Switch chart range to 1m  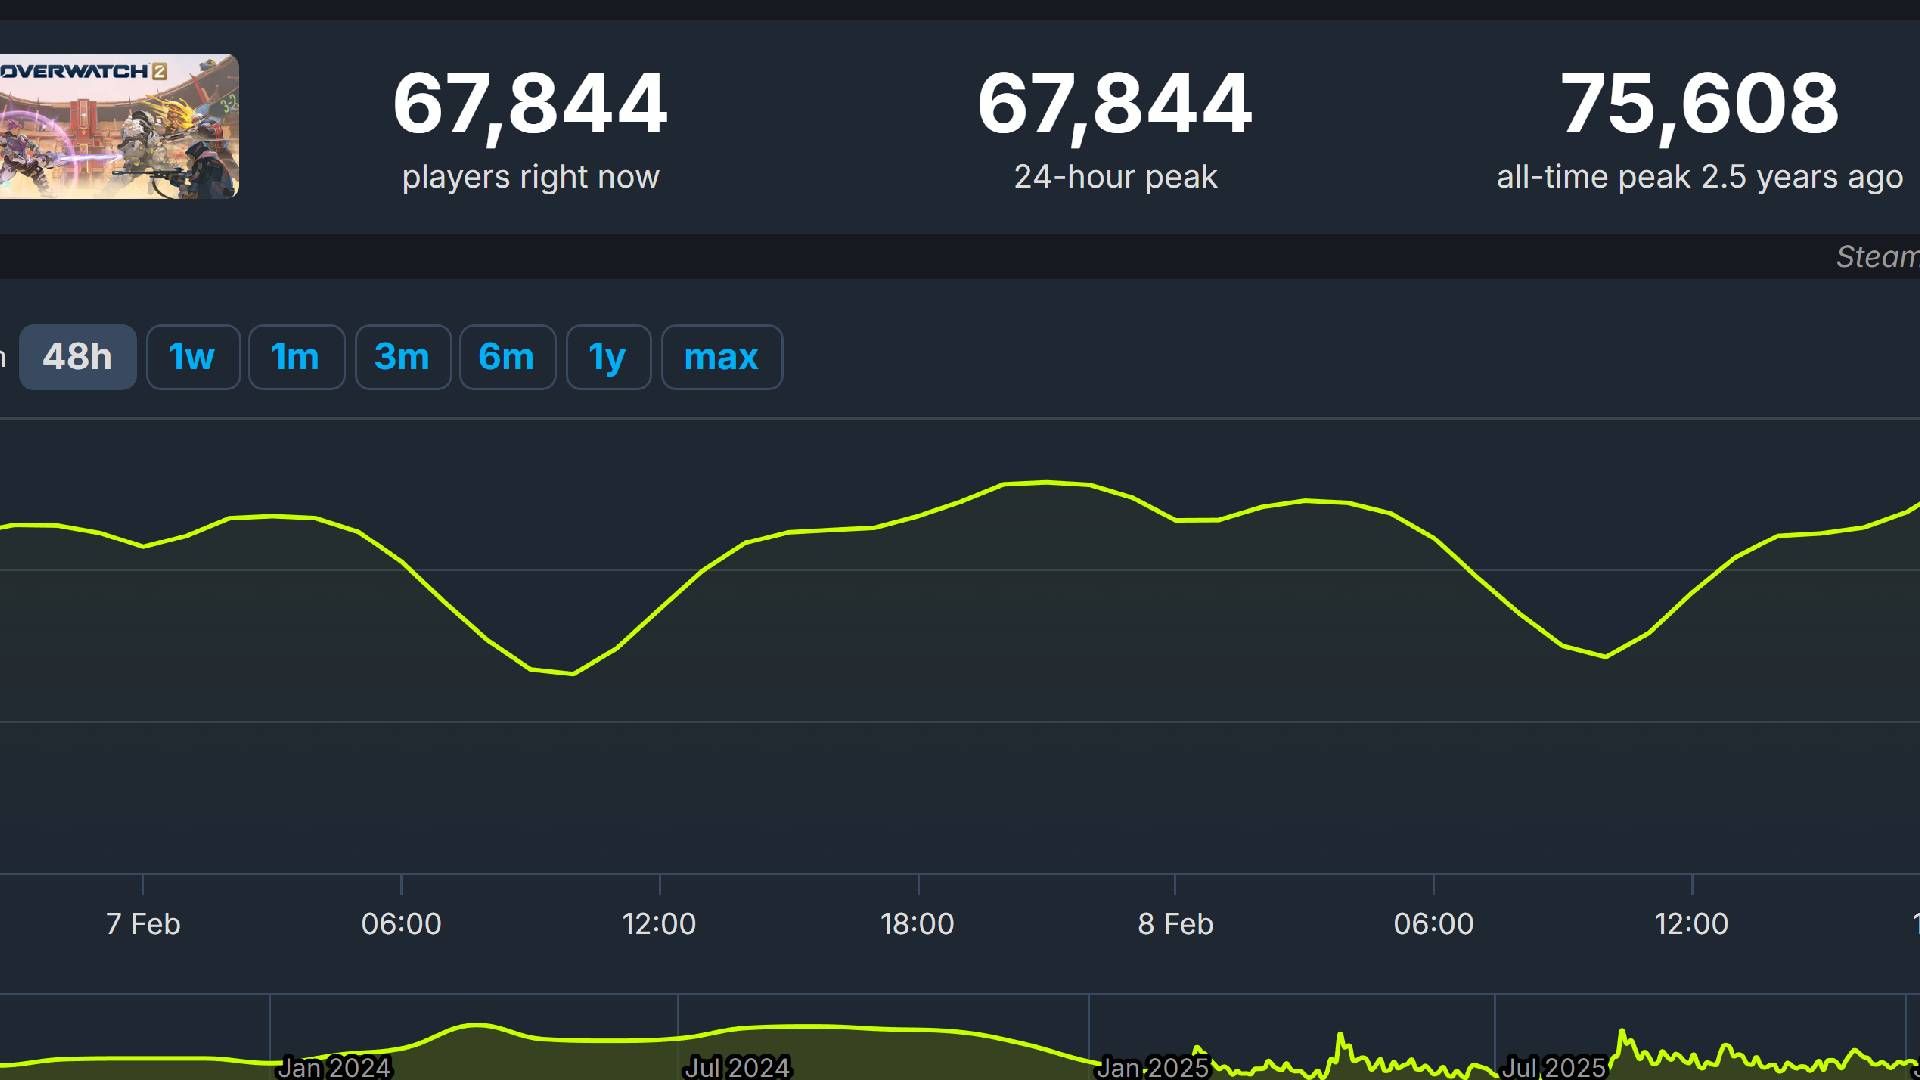coord(296,357)
